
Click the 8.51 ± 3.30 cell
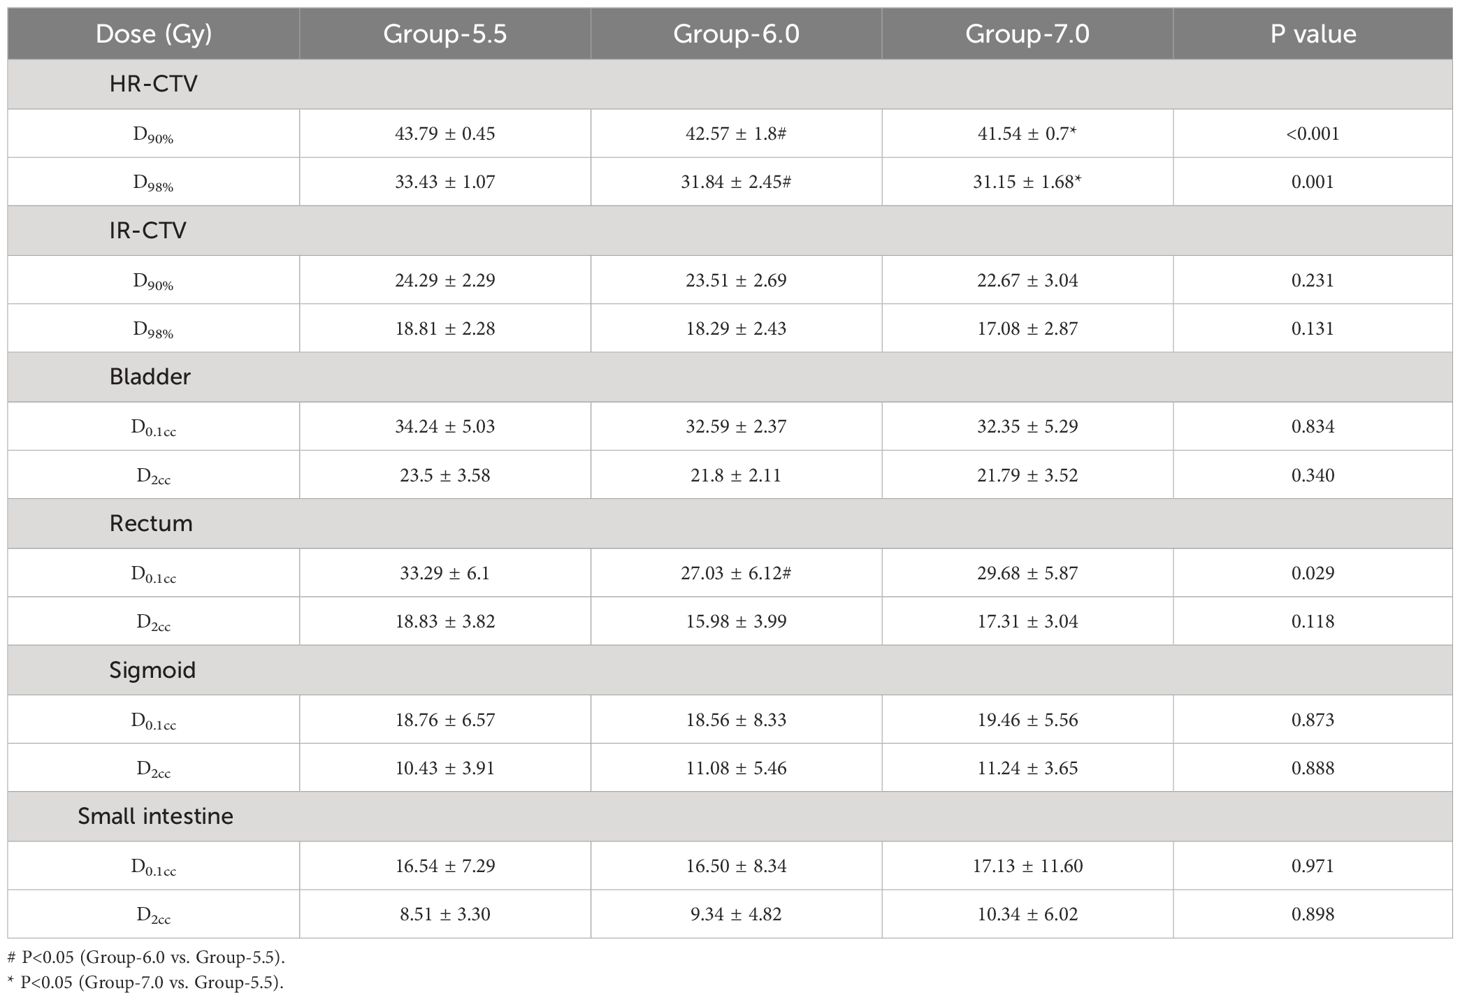coord(445,914)
